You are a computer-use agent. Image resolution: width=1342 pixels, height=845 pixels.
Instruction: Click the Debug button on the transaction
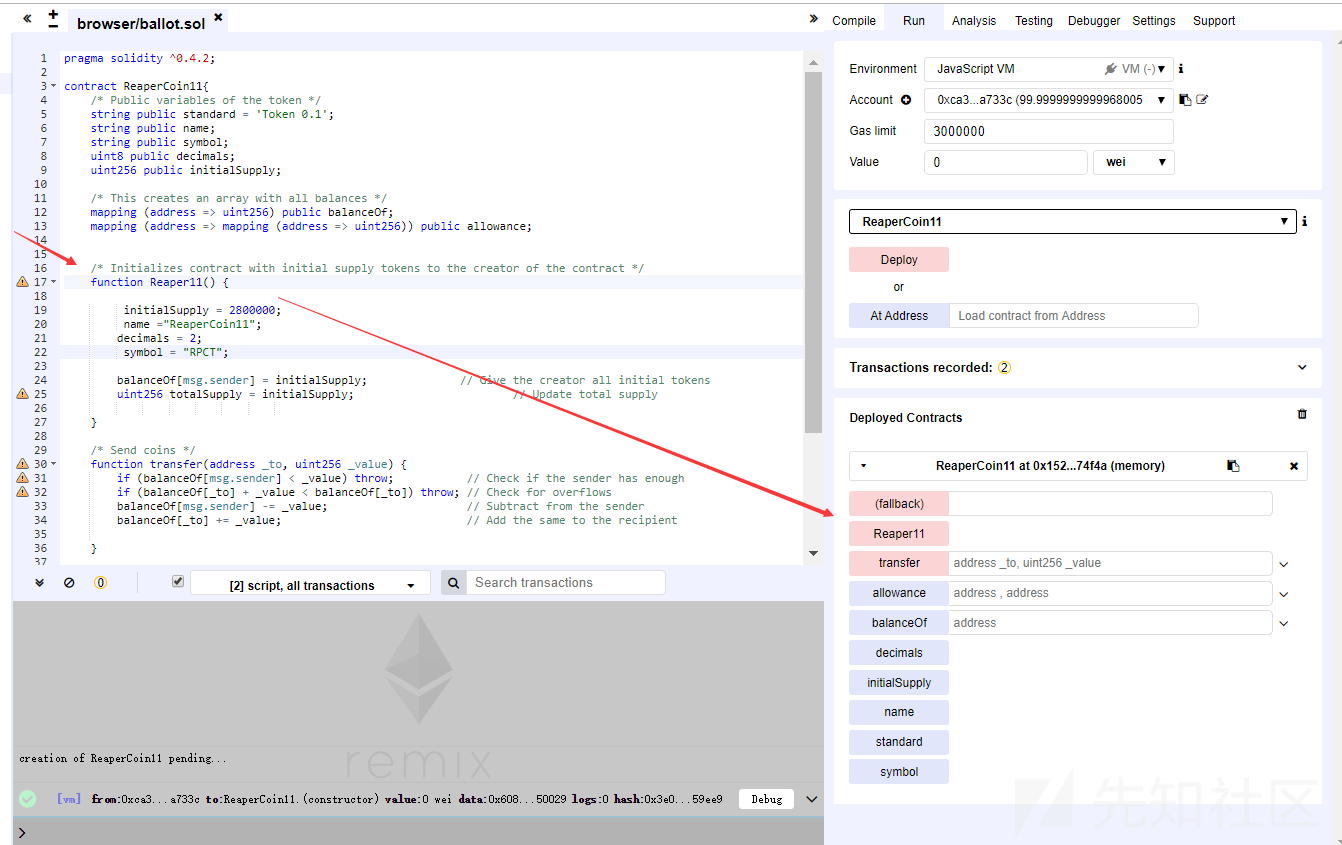click(x=767, y=799)
